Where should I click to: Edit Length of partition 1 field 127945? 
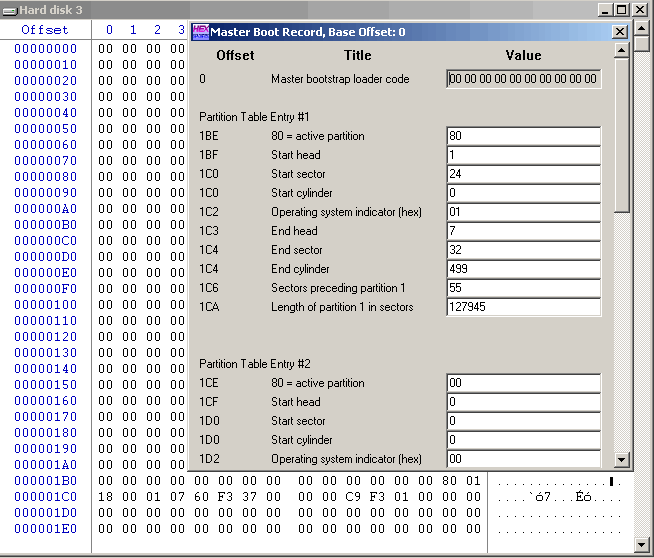[x=523, y=307]
